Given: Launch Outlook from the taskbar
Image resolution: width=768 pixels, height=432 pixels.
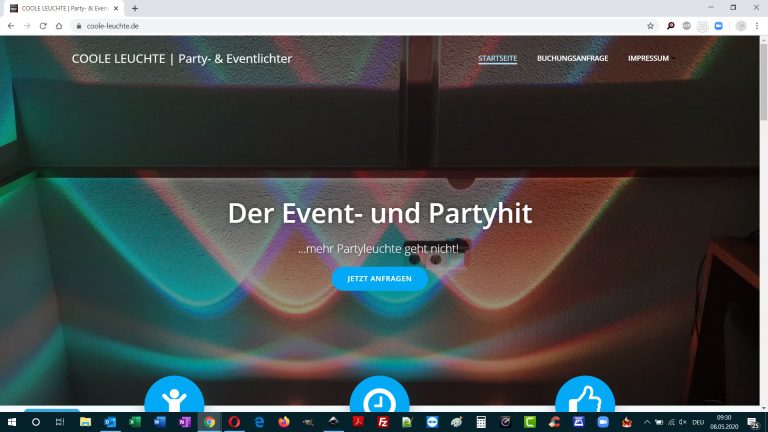Looking at the screenshot, I should coord(110,422).
